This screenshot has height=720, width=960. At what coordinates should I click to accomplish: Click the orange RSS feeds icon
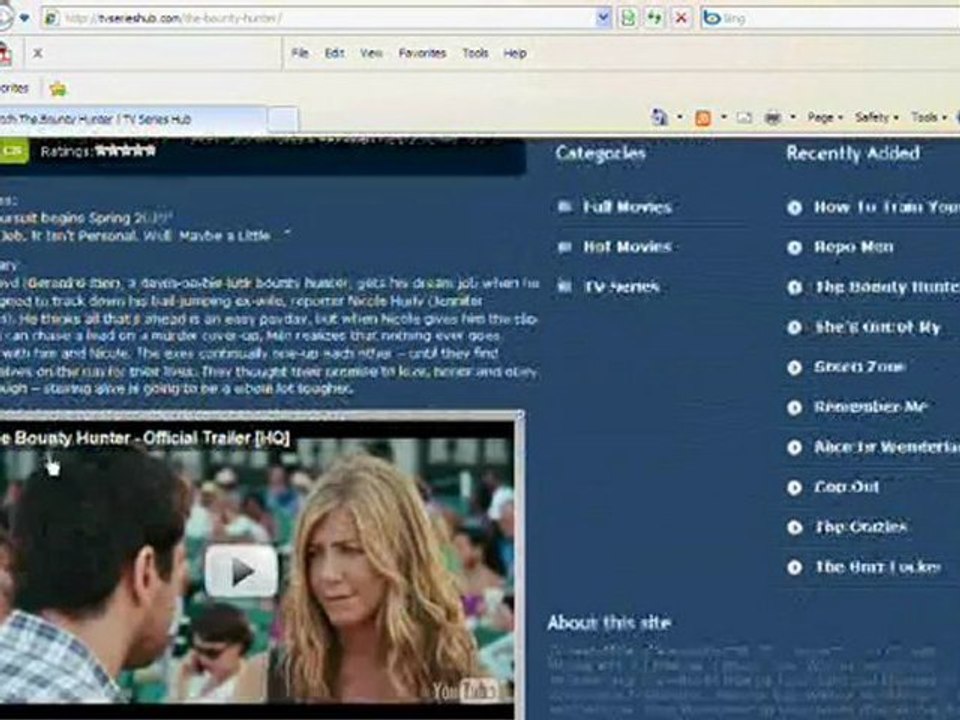coord(703,117)
